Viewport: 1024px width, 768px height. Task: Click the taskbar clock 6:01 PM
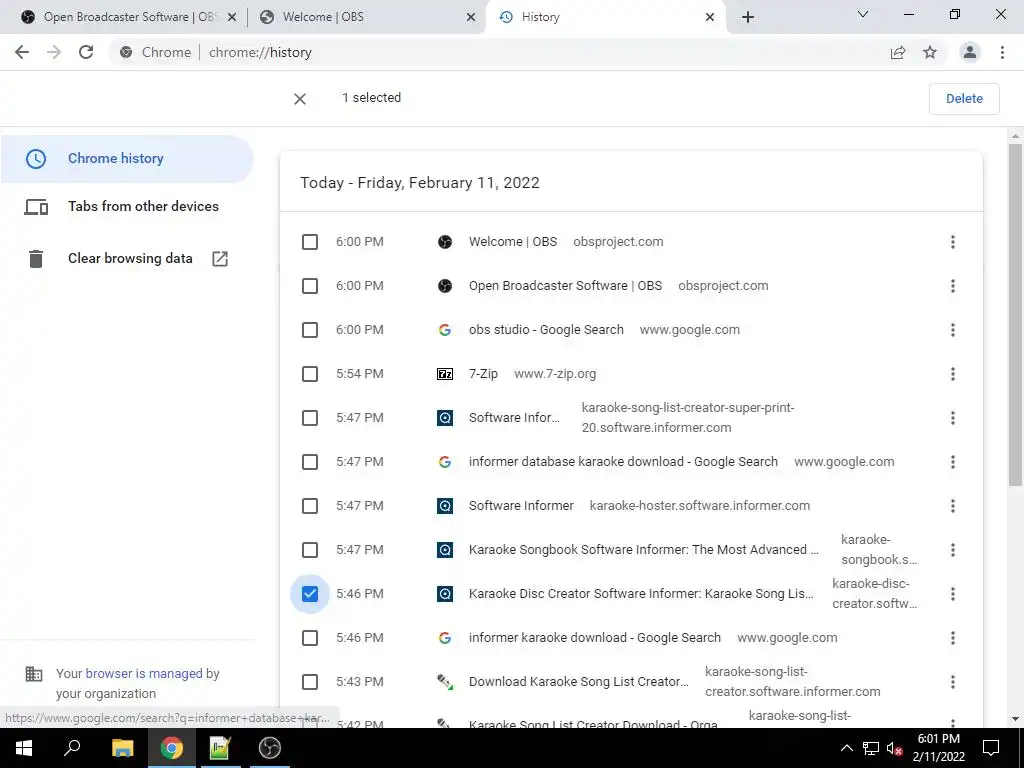(938, 748)
